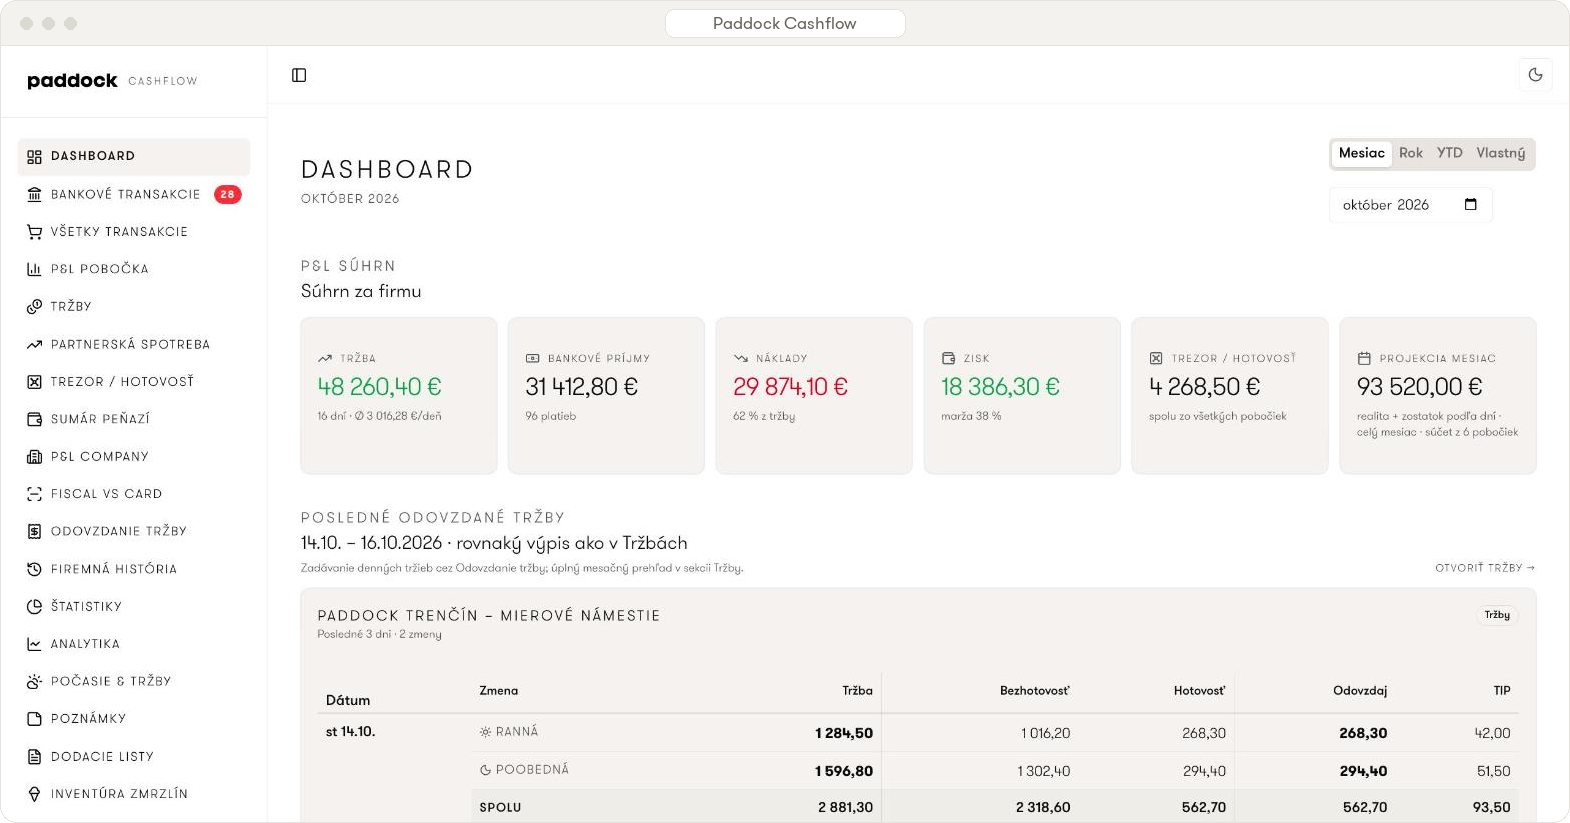Click the Štatistiky pie chart icon
1570x823 pixels.
(x=34, y=606)
